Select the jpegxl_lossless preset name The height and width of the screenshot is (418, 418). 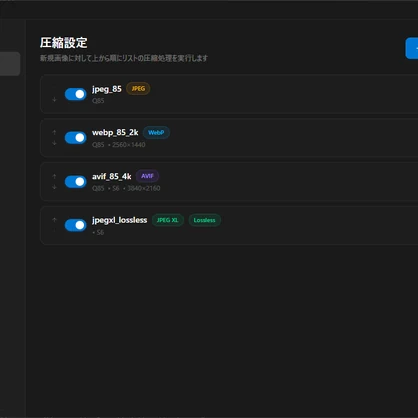119,220
